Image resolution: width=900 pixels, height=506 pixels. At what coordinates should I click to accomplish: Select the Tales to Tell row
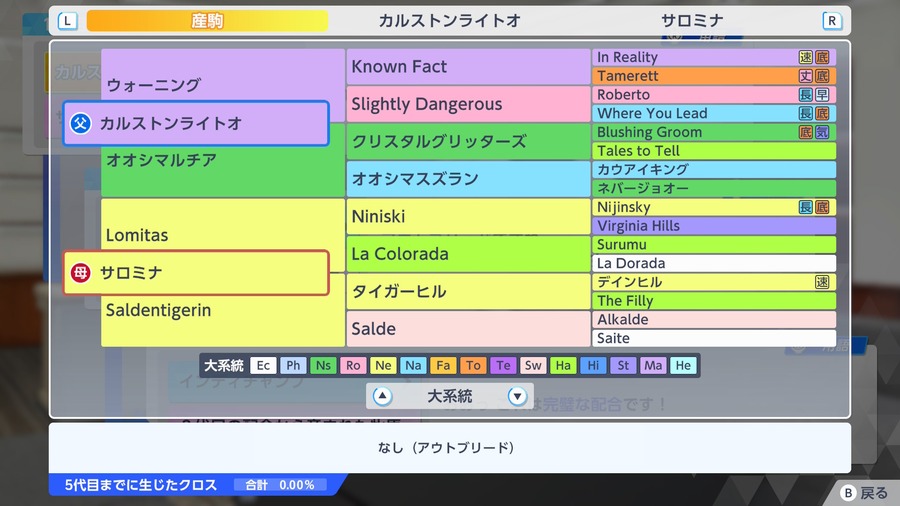pyautogui.click(x=714, y=151)
